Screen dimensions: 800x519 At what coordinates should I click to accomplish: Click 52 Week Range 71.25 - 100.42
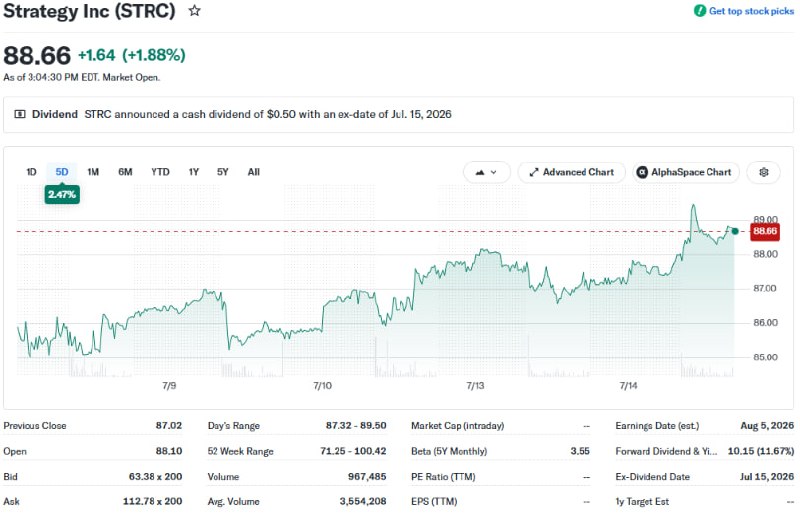click(x=353, y=451)
